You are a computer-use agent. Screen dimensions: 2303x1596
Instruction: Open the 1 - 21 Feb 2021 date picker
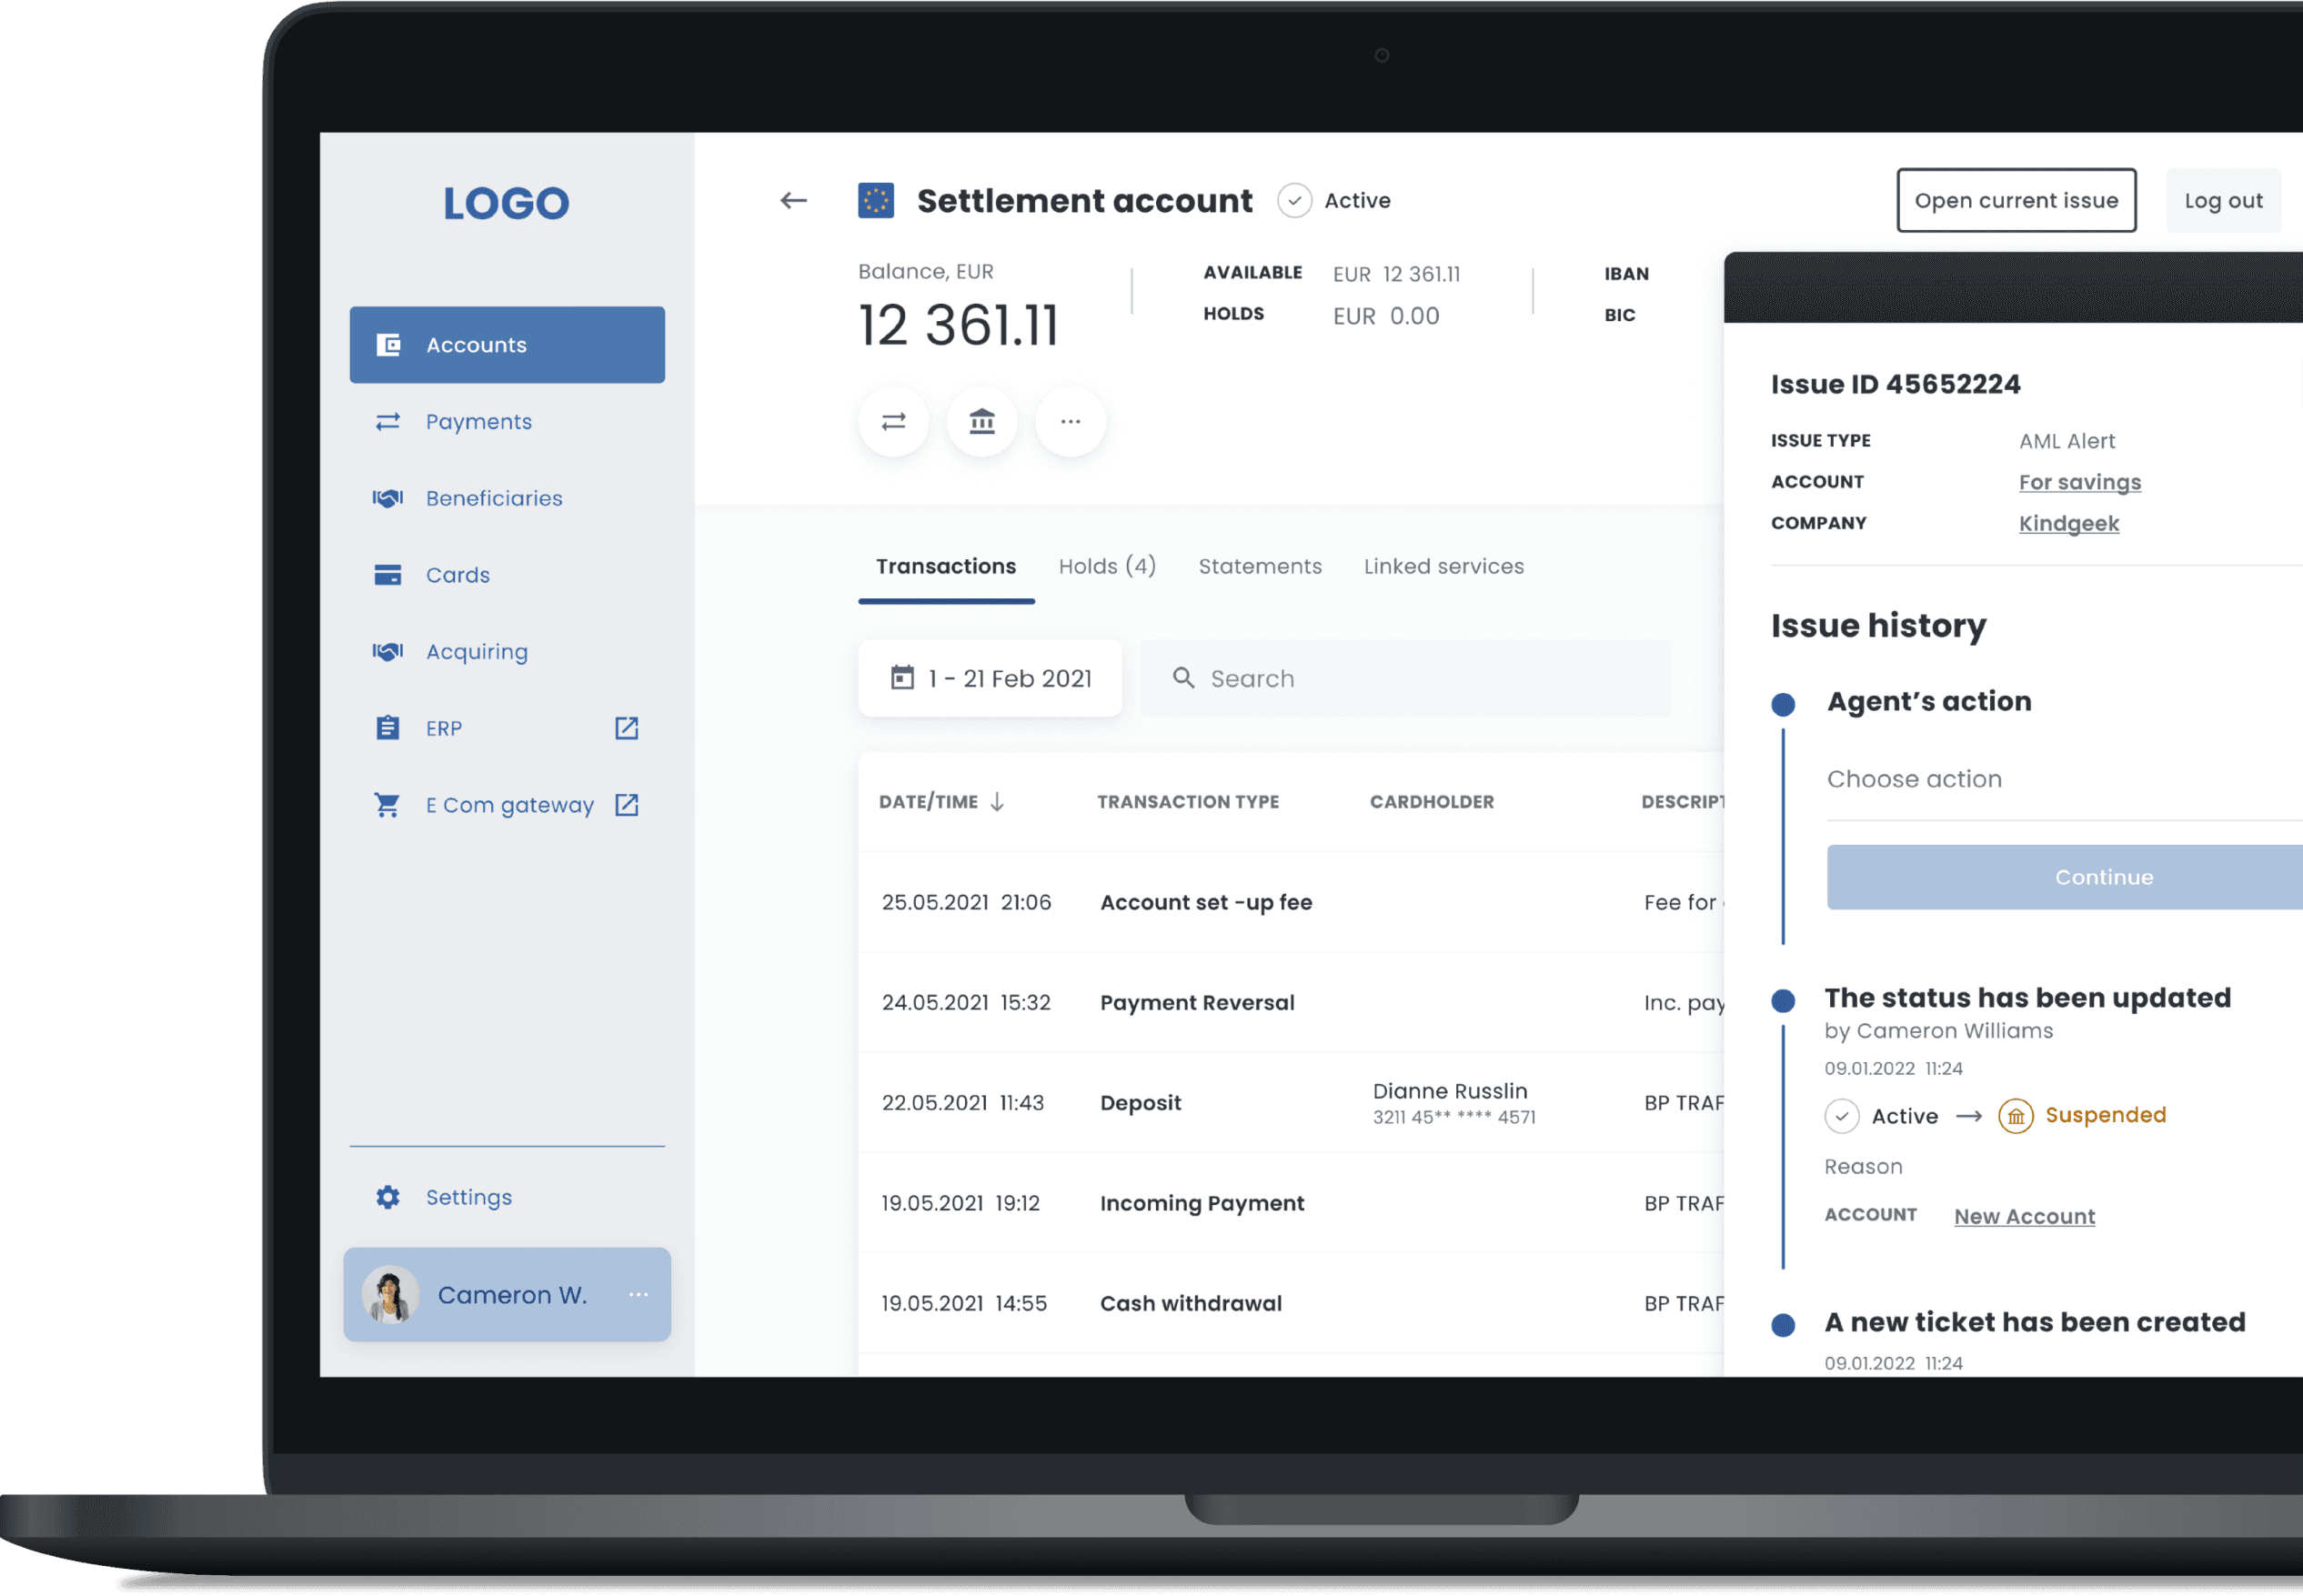click(x=990, y=678)
